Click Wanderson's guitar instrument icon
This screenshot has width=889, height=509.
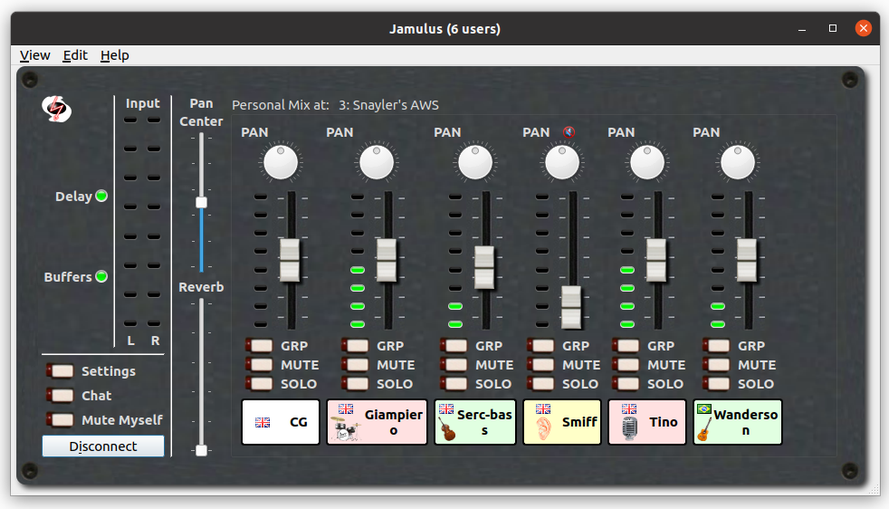[703, 429]
